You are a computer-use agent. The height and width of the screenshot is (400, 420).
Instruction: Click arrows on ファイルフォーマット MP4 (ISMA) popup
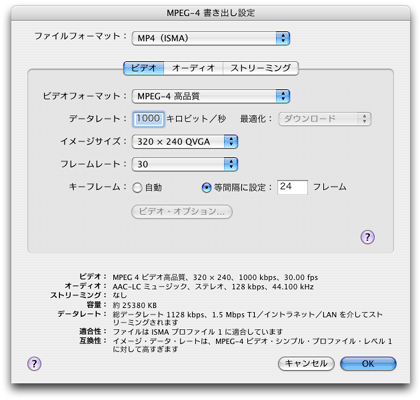click(x=283, y=38)
